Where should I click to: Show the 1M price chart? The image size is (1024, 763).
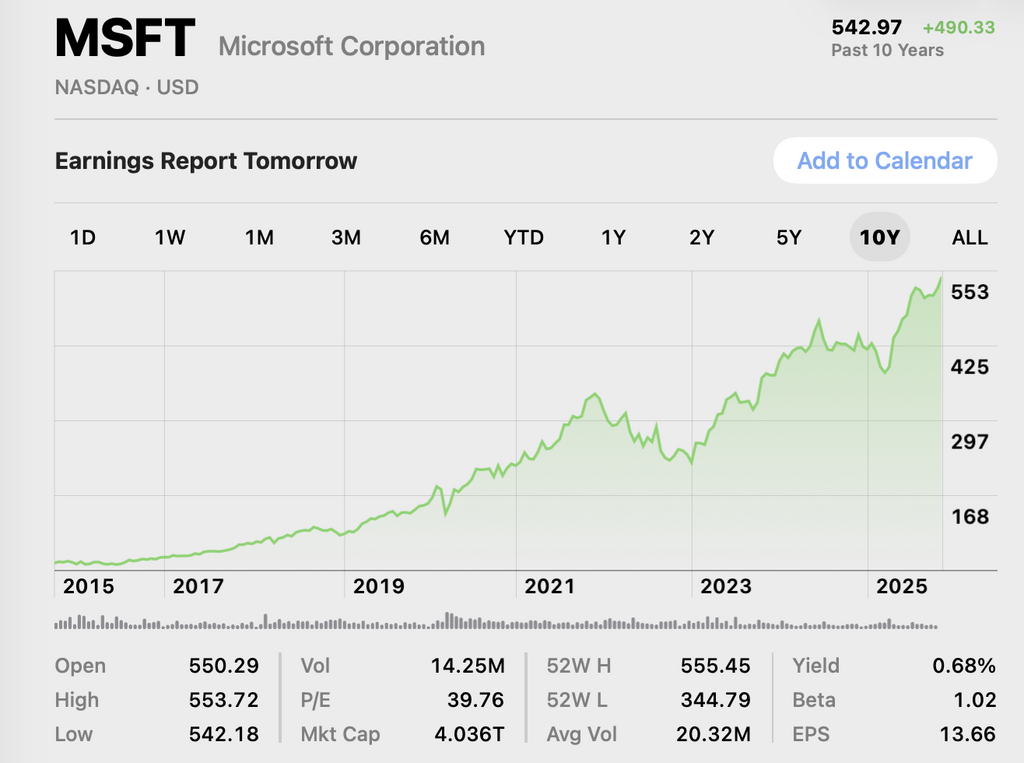(x=259, y=237)
